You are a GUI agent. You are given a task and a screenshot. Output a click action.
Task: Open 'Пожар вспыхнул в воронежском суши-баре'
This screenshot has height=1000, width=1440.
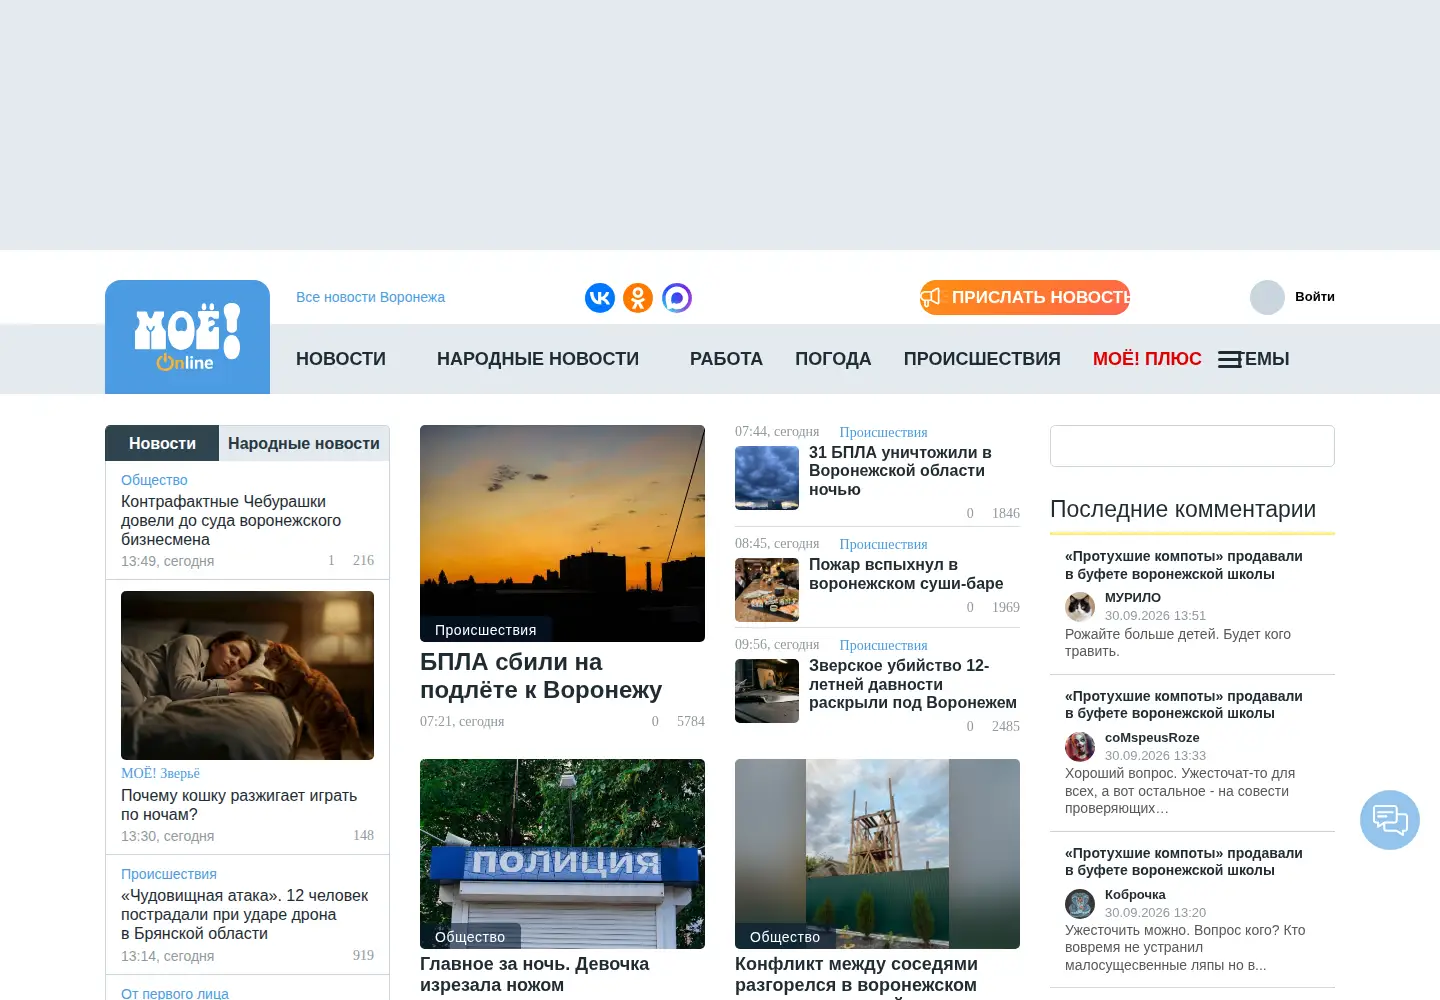click(x=906, y=574)
